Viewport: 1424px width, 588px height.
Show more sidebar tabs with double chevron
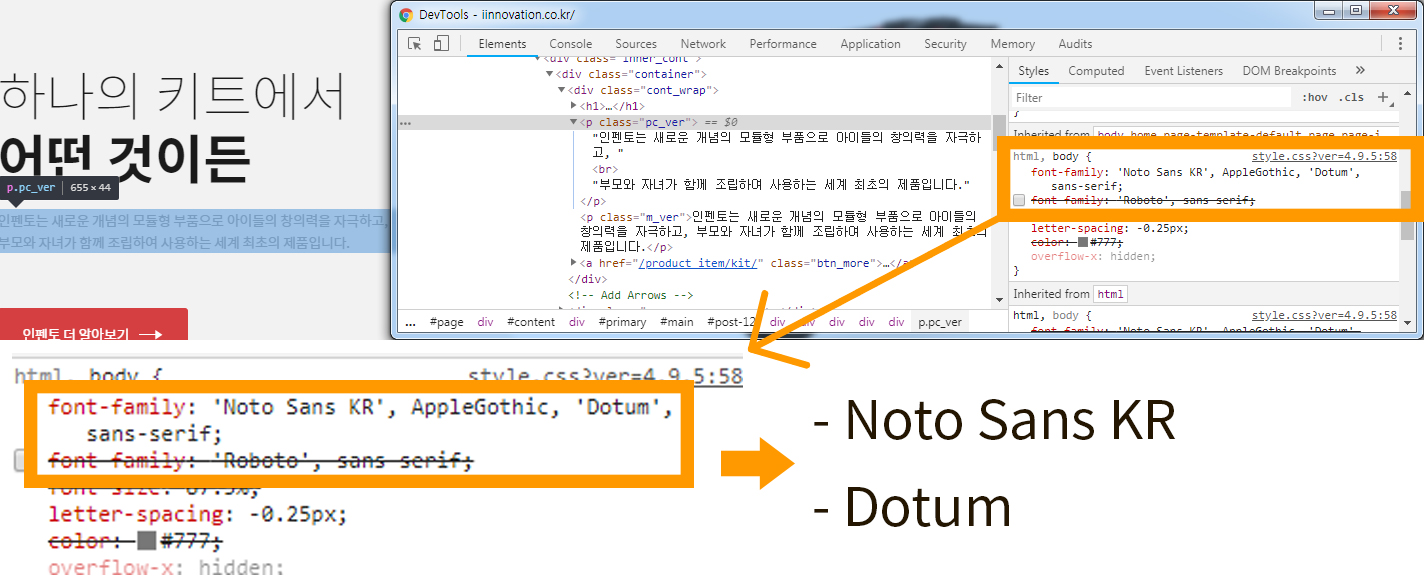1360,71
